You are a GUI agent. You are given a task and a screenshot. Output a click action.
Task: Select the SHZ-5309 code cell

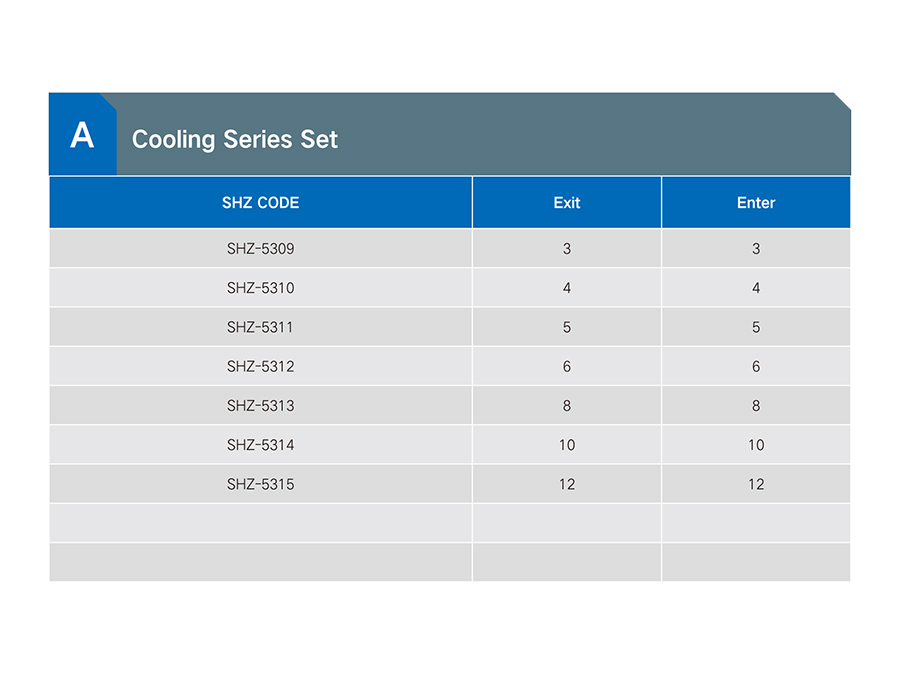pos(261,249)
